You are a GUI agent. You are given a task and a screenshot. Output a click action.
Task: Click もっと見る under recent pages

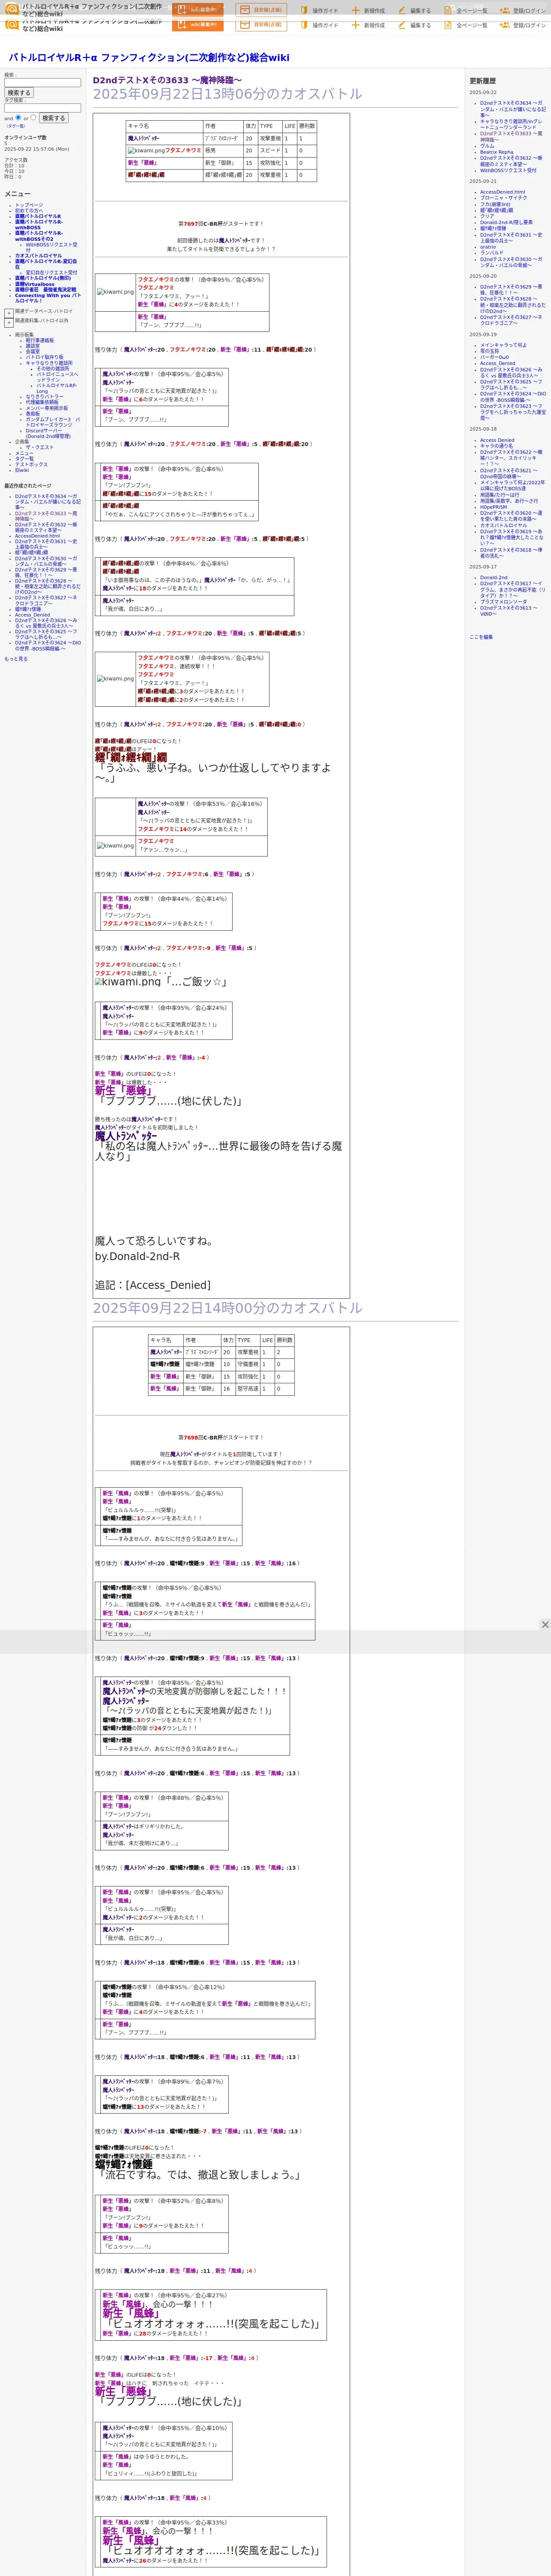(x=16, y=659)
